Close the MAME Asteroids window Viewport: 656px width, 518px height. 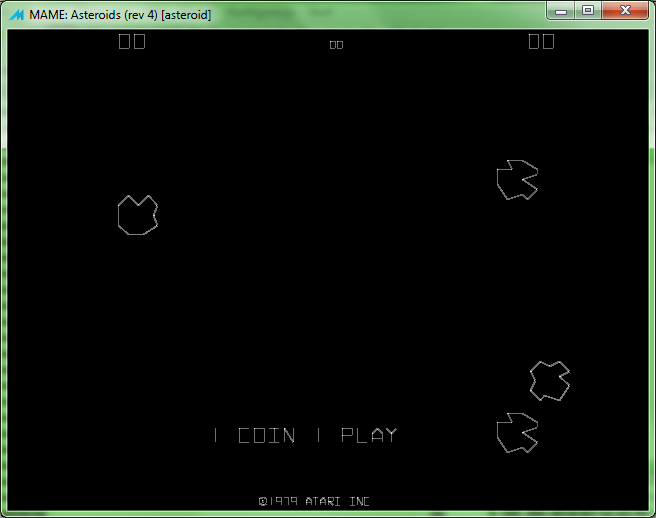click(626, 10)
